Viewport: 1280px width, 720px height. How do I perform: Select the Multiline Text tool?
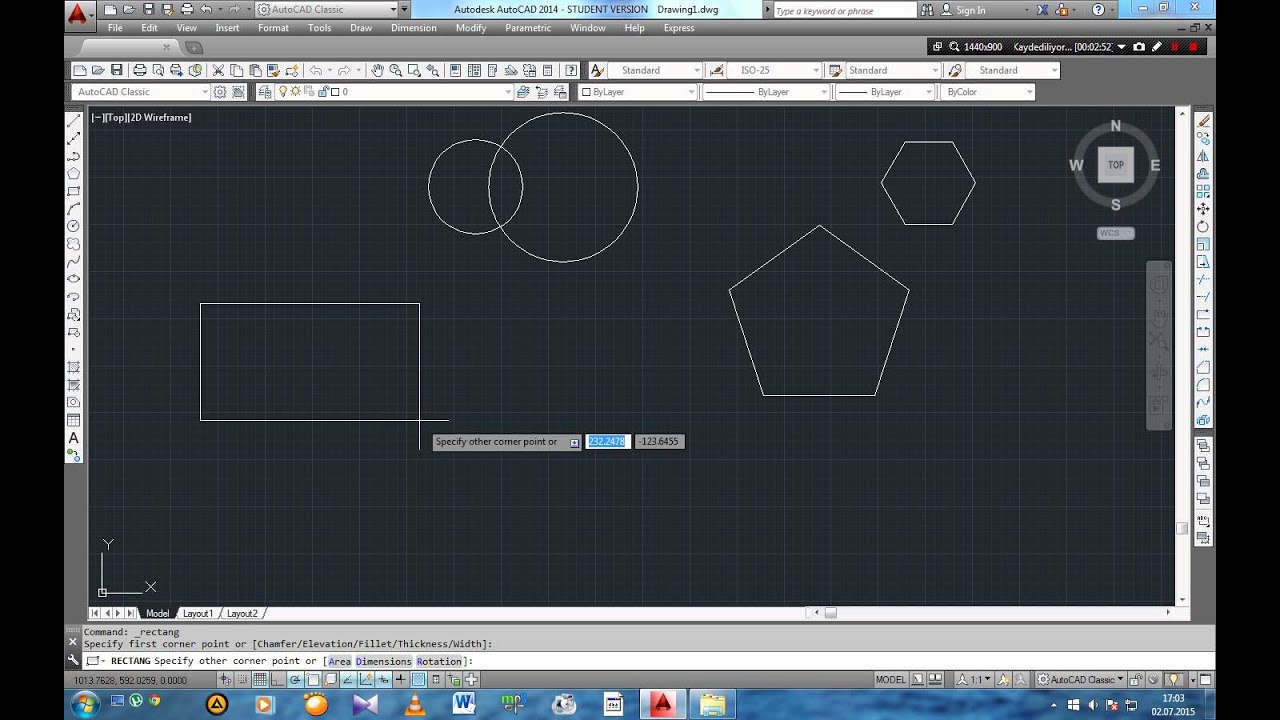pos(73,438)
